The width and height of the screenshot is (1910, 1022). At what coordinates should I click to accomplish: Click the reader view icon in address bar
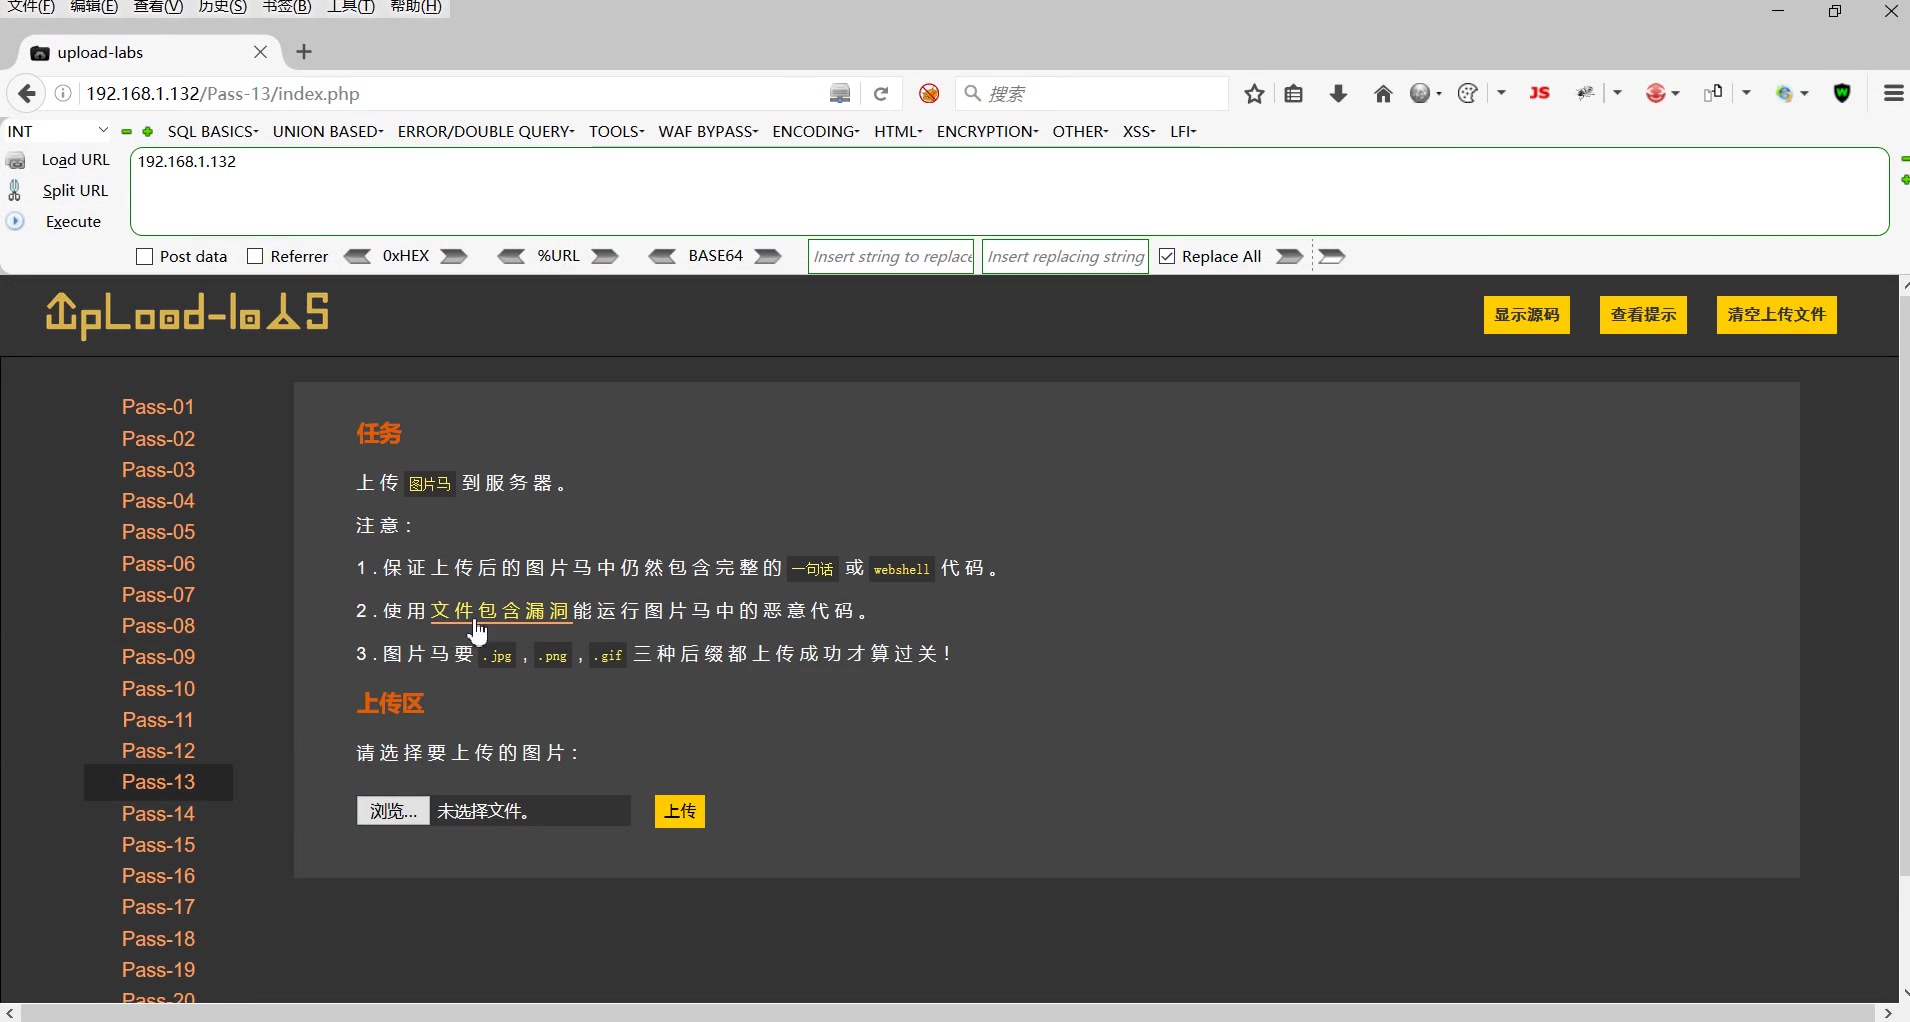pos(840,93)
